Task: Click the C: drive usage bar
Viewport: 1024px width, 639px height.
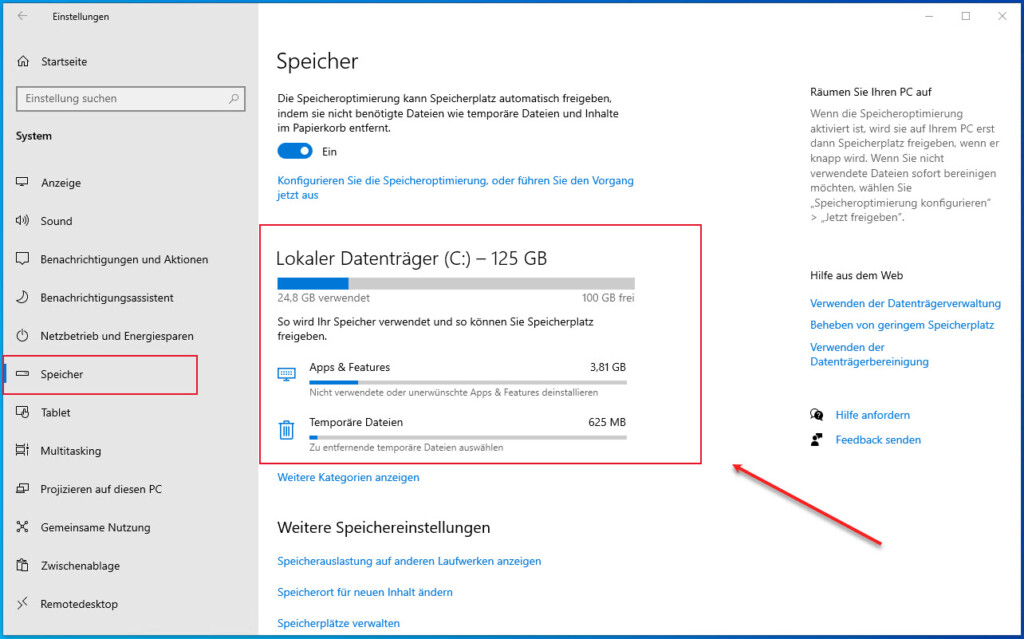Action: (x=455, y=281)
